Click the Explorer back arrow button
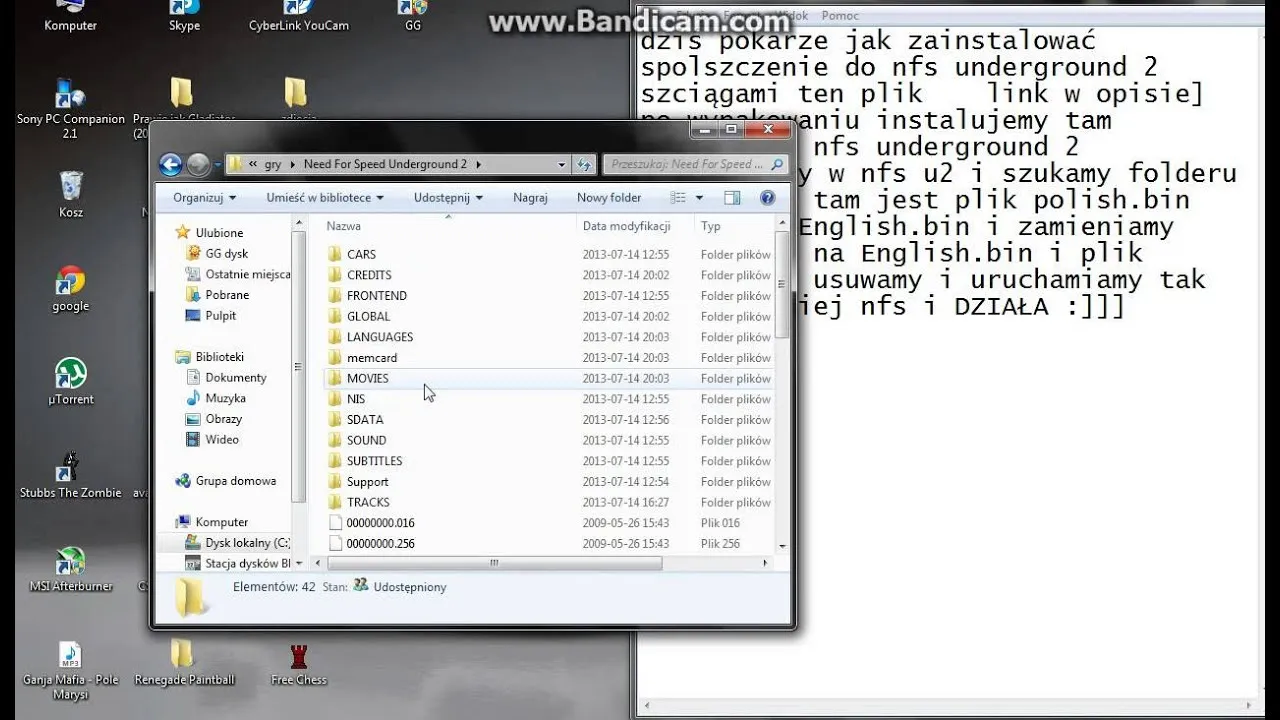Screen dimensions: 1280x720 (x=170, y=164)
